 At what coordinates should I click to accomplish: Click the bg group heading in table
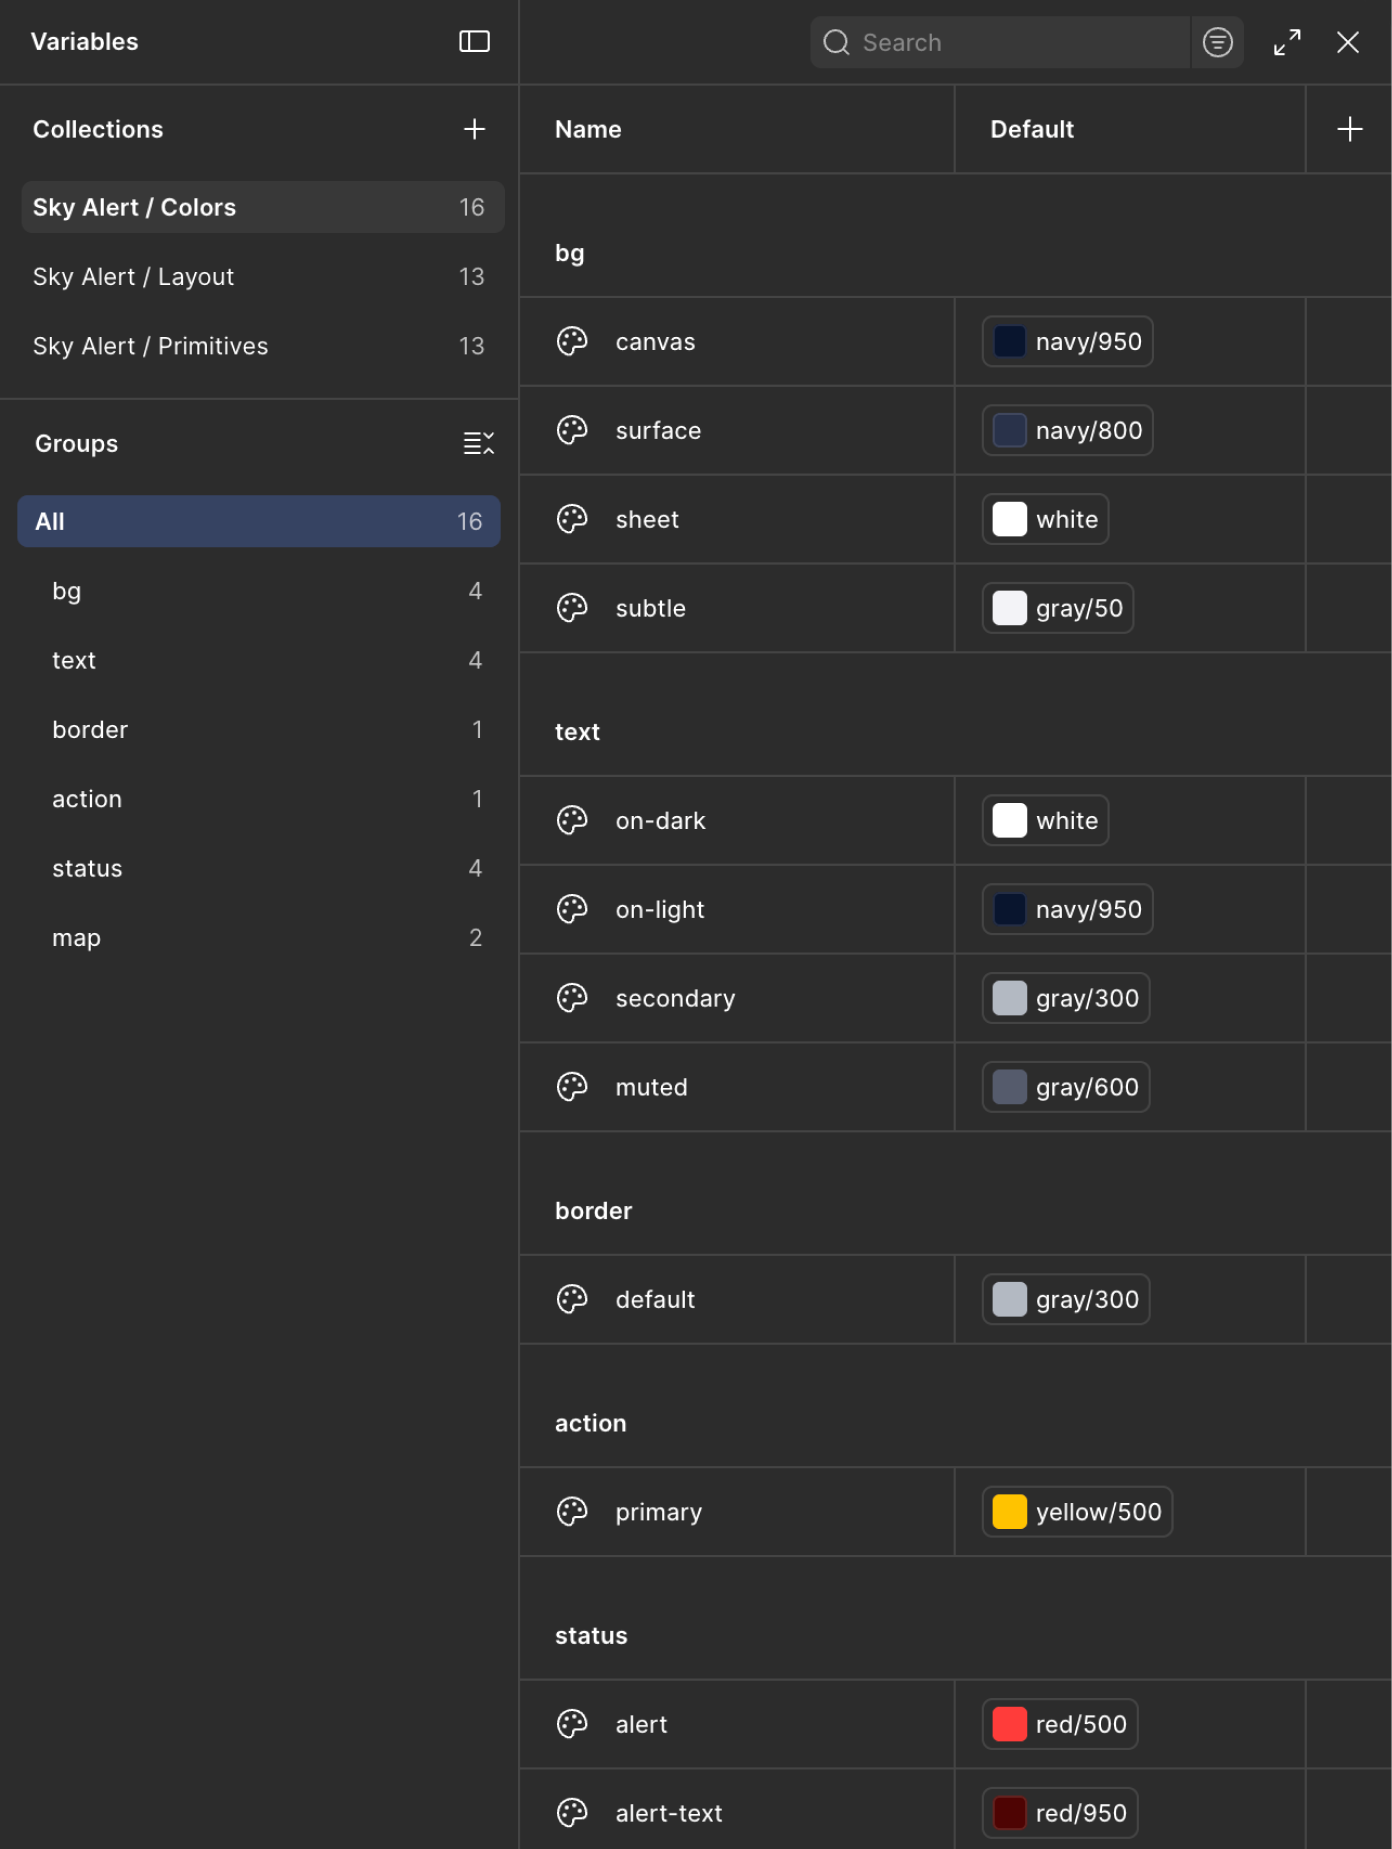point(569,253)
